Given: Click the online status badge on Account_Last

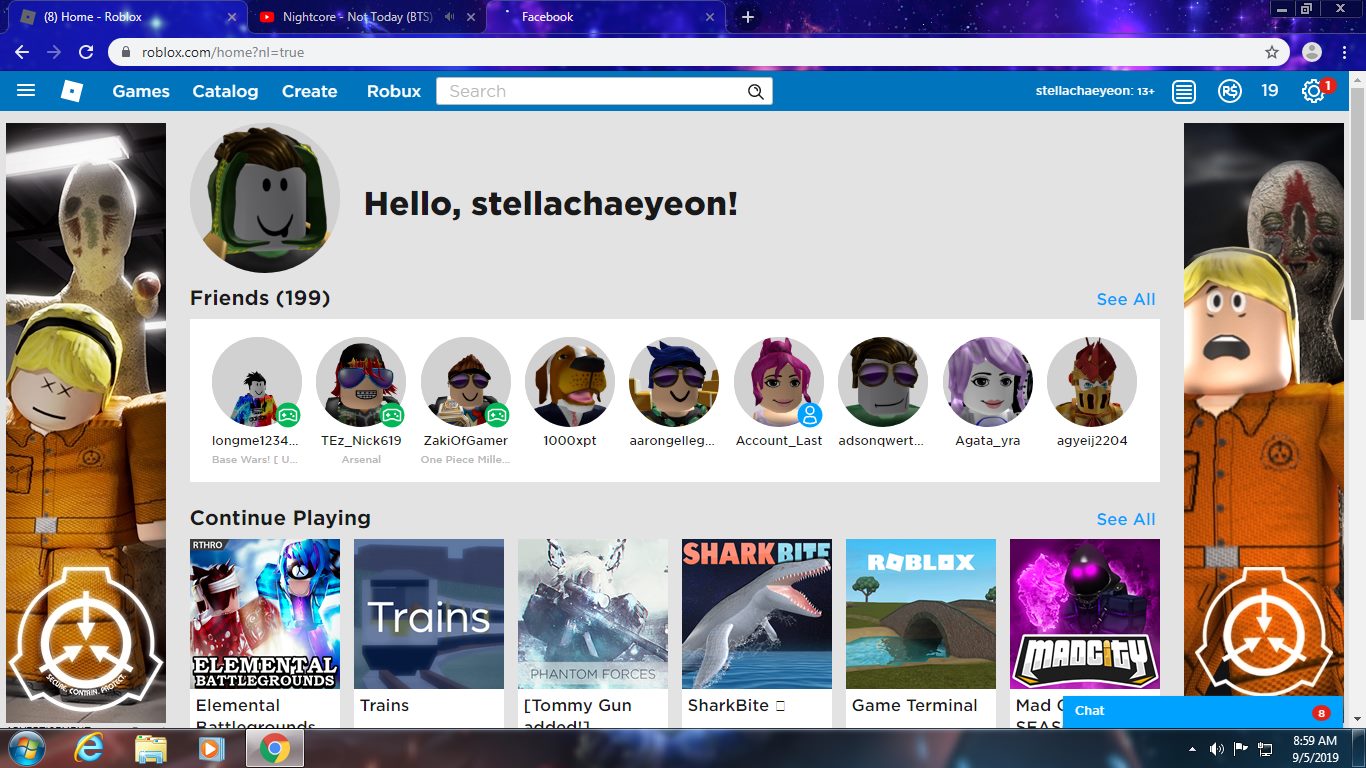Looking at the screenshot, I should (810, 414).
